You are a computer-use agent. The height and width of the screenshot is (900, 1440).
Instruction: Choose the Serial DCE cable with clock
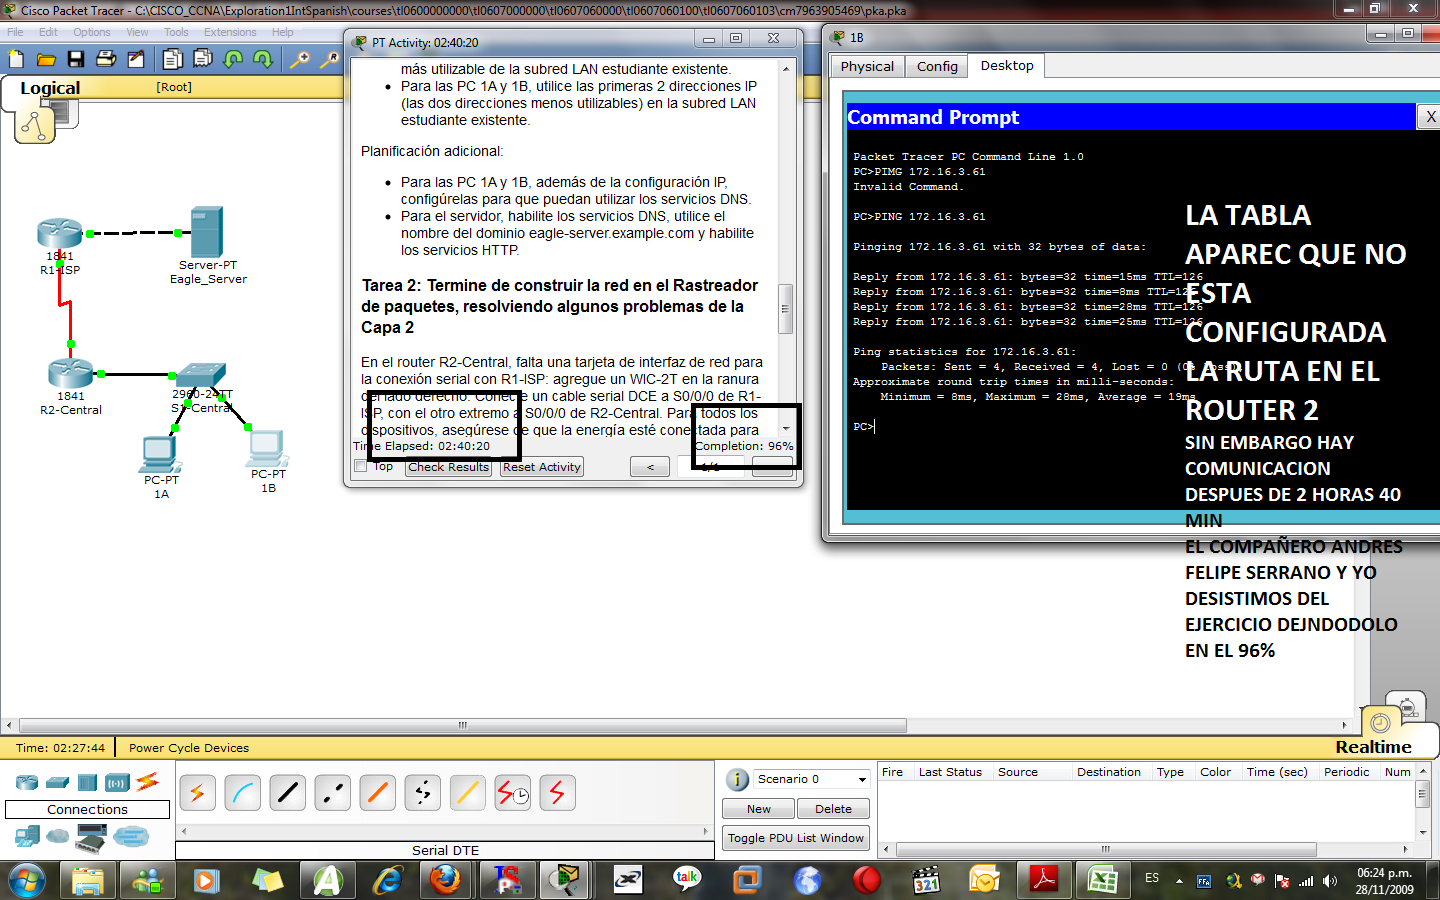tap(513, 793)
